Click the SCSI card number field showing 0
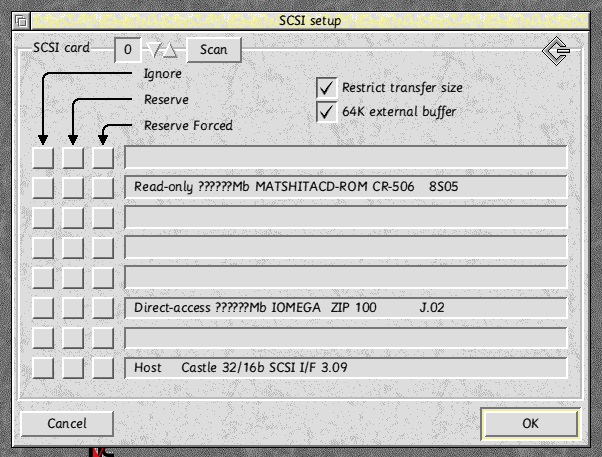The height and width of the screenshot is (457, 602). pyautogui.click(x=127, y=50)
